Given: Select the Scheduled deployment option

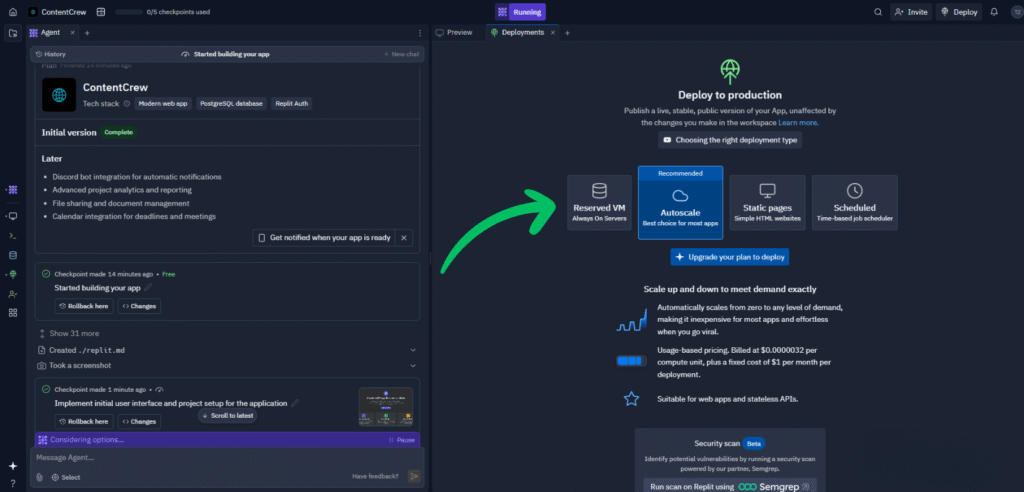Looking at the screenshot, I should (x=854, y=203).
